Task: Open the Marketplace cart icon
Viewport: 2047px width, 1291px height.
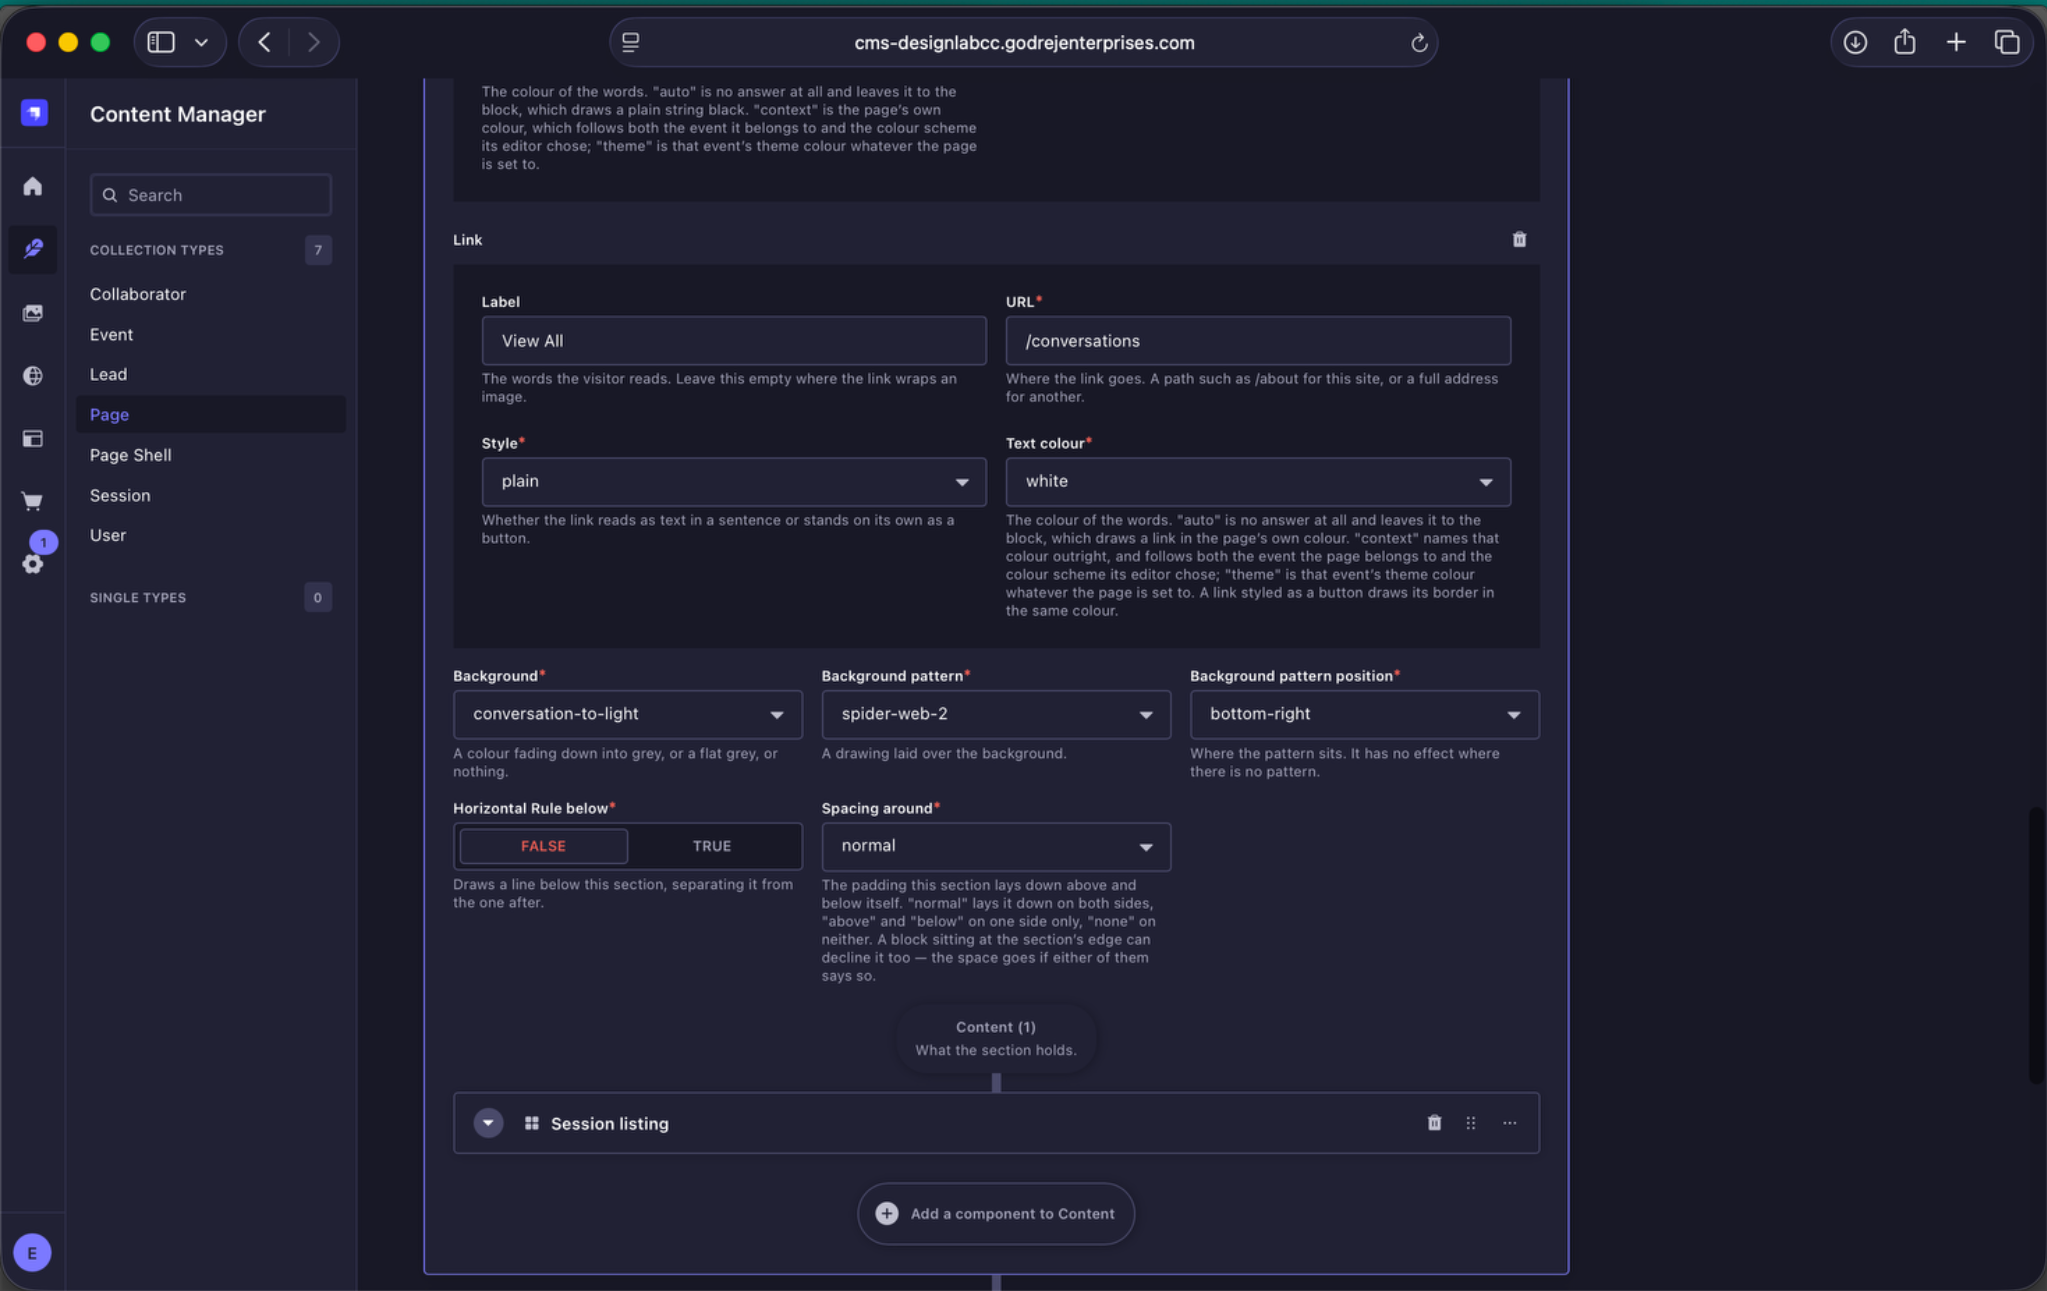Action: coord(33,501)
